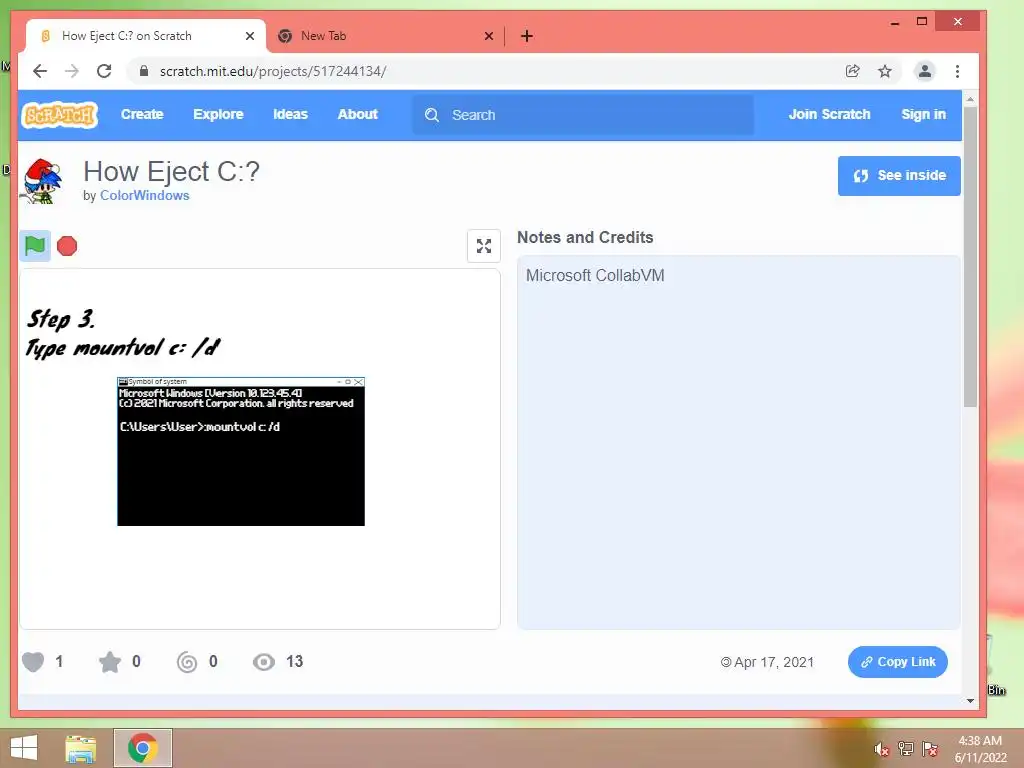Click the lock site info icon
The image size is (1024, 768).
click(x=144, y=71)
